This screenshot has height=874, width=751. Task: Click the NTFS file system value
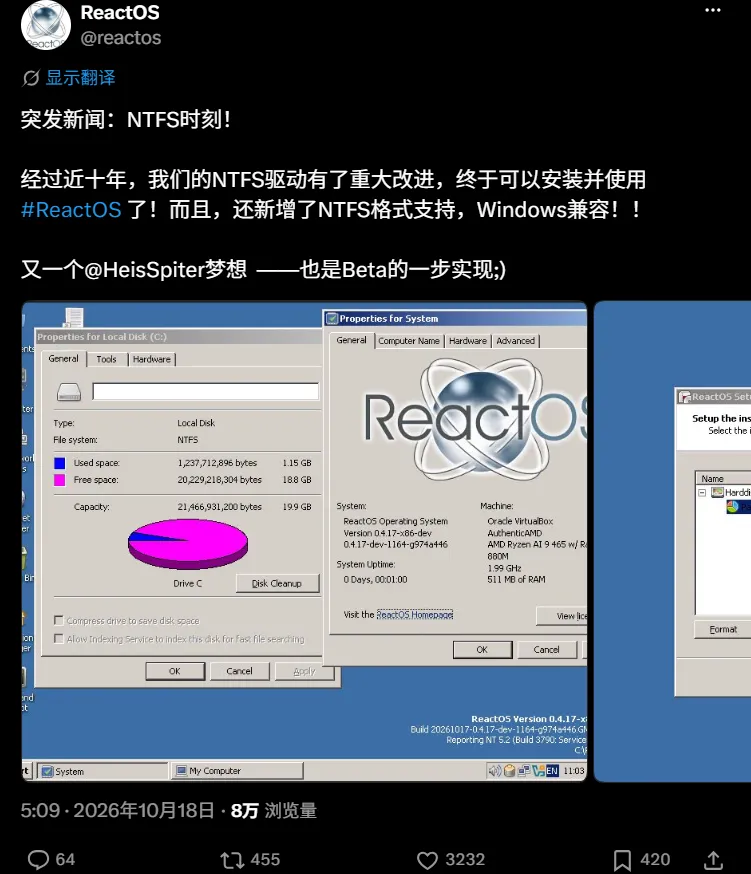[188, 440]
